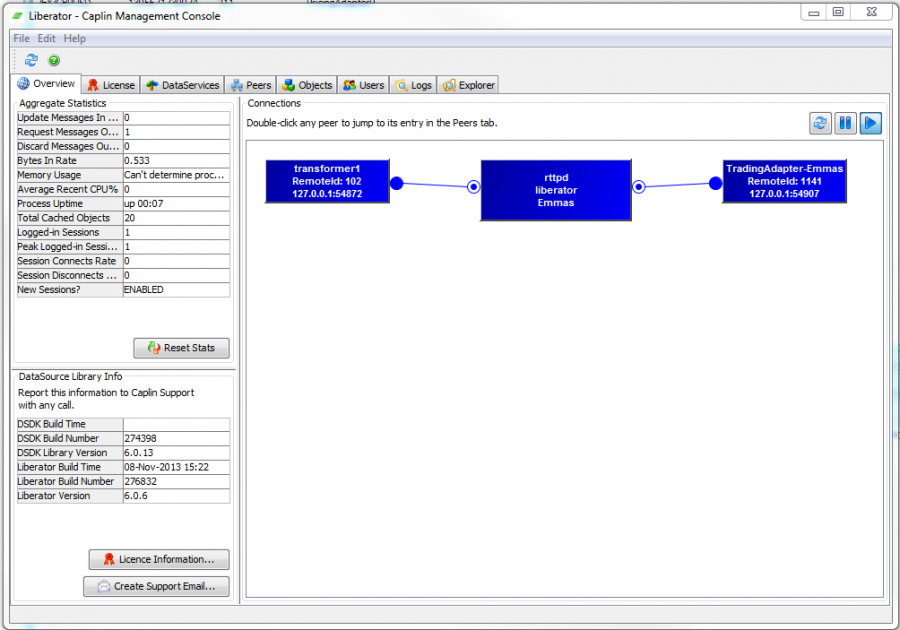Click the green help icon in the toolbar
900x630 pixels.
[54, 60]
